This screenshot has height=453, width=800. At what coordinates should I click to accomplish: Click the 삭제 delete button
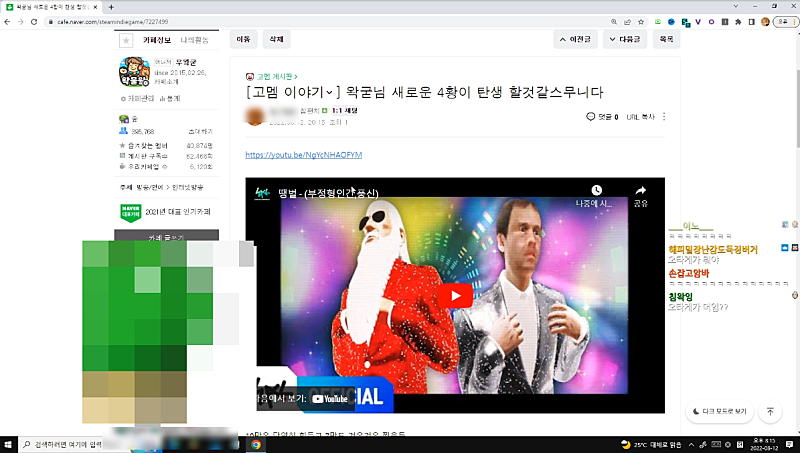277,39
